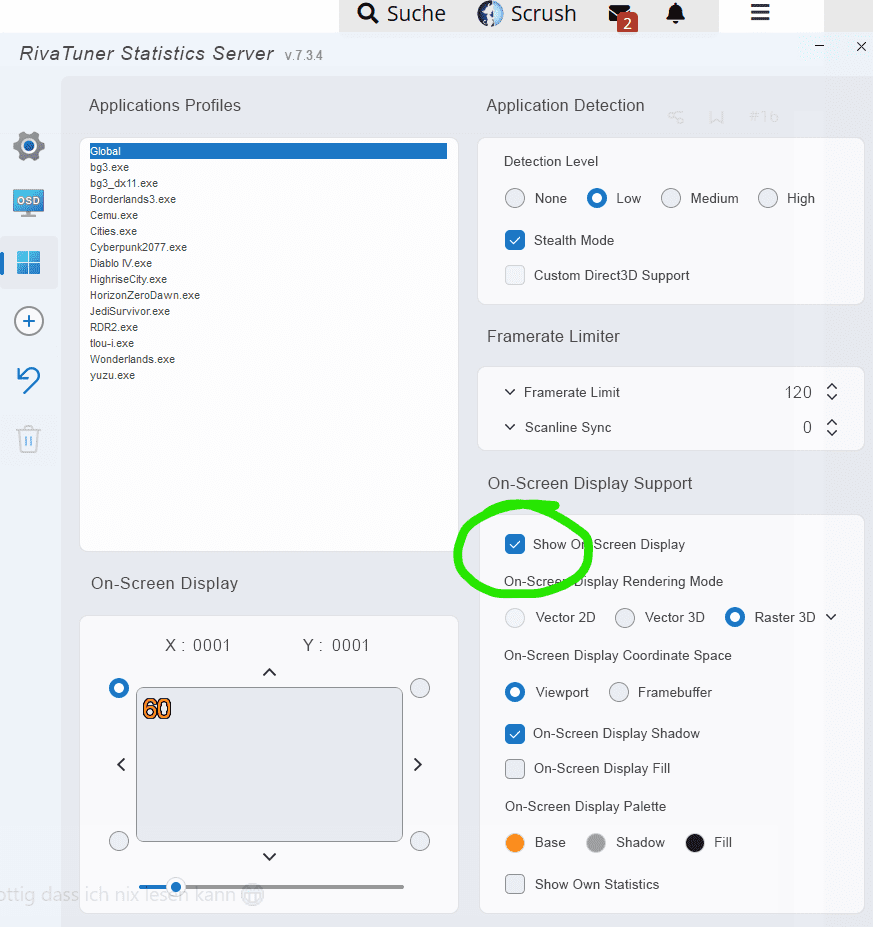Enable On-Screen Display Fill checkbox

point(515,768)
